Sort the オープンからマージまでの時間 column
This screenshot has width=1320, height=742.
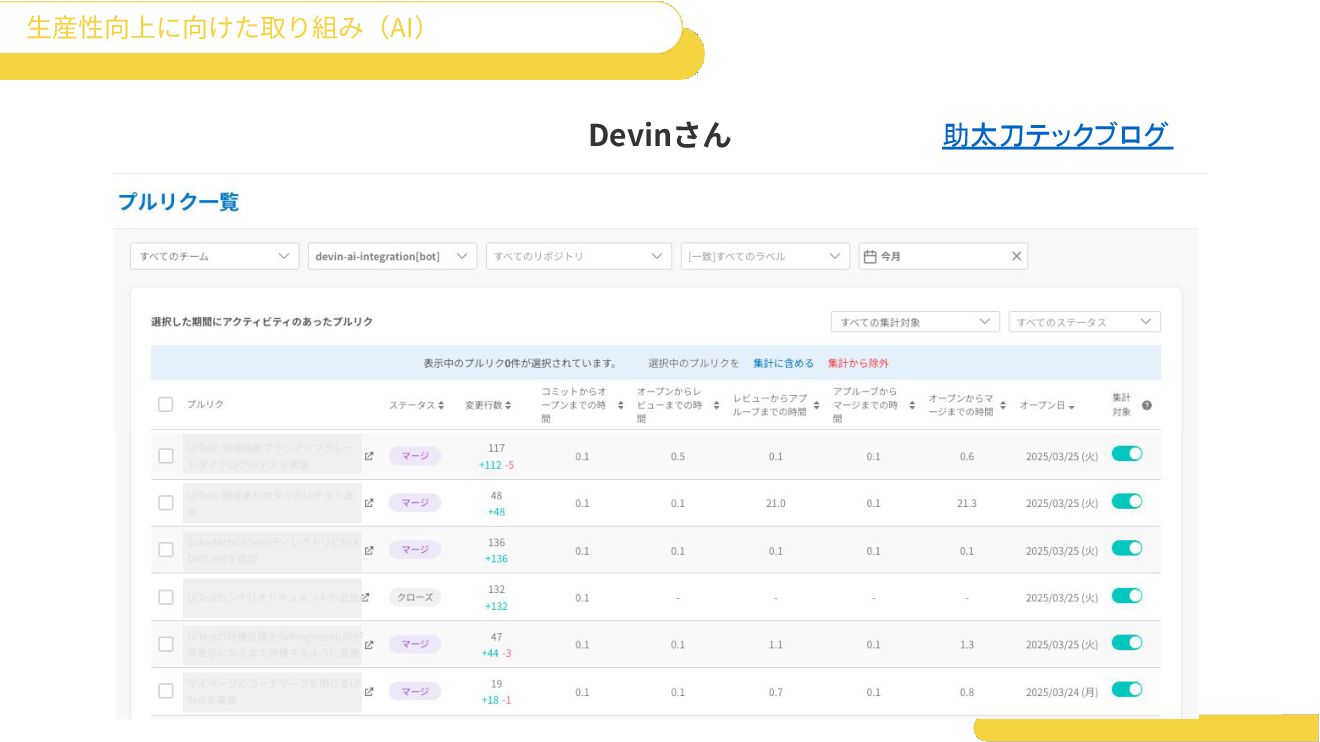(1004, 405)
